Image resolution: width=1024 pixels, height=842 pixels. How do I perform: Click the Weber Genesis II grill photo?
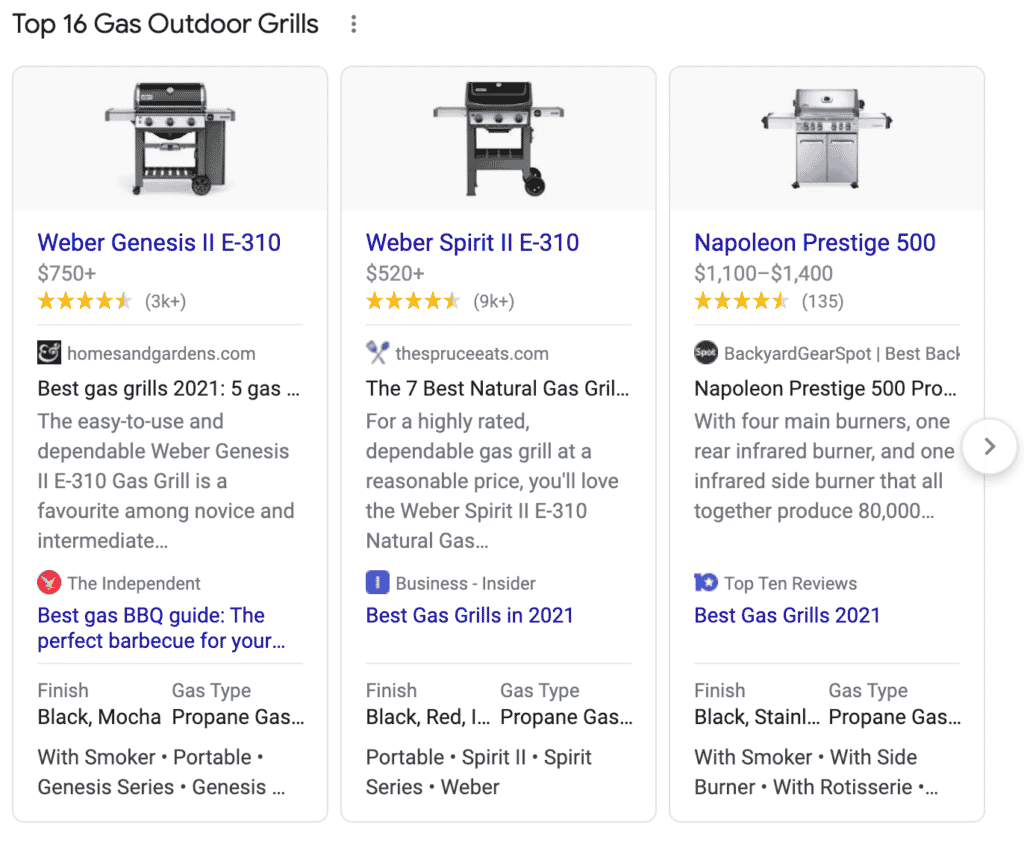coord(169,138)
